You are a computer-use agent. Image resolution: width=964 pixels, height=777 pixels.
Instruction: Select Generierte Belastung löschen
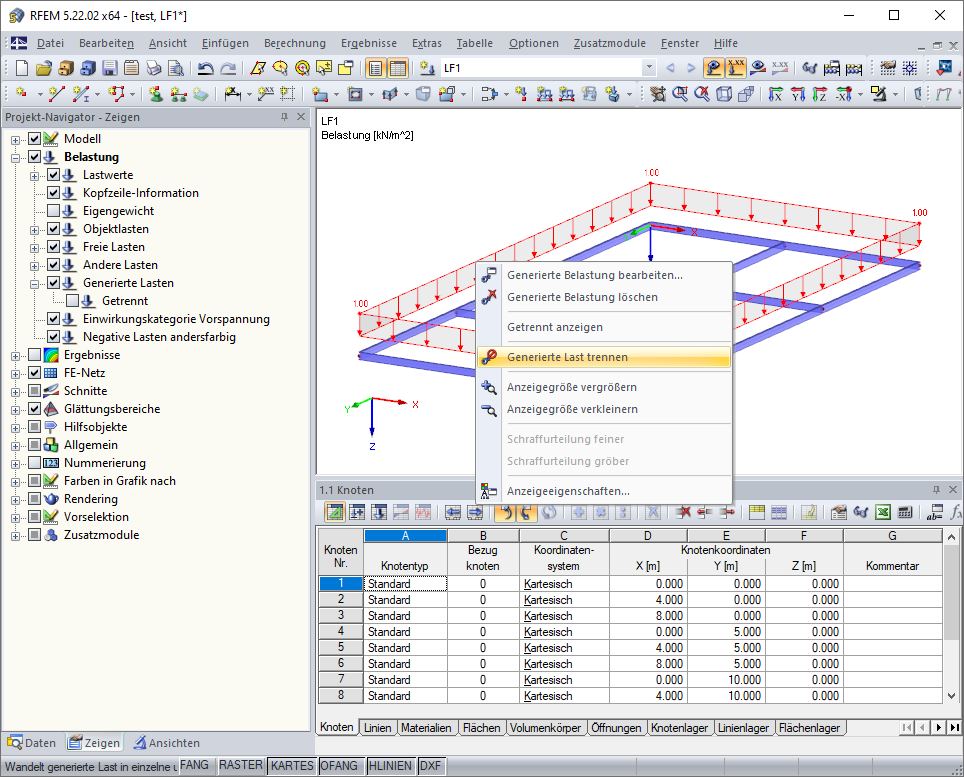click(604, 298)
